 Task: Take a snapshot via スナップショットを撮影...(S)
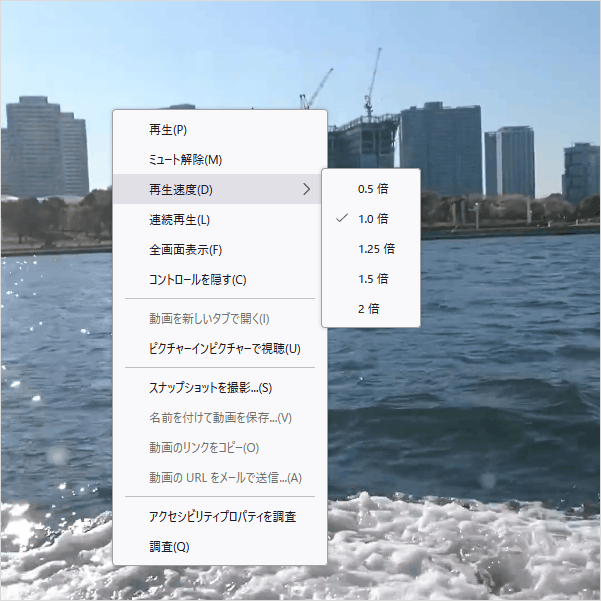[220, 388]
